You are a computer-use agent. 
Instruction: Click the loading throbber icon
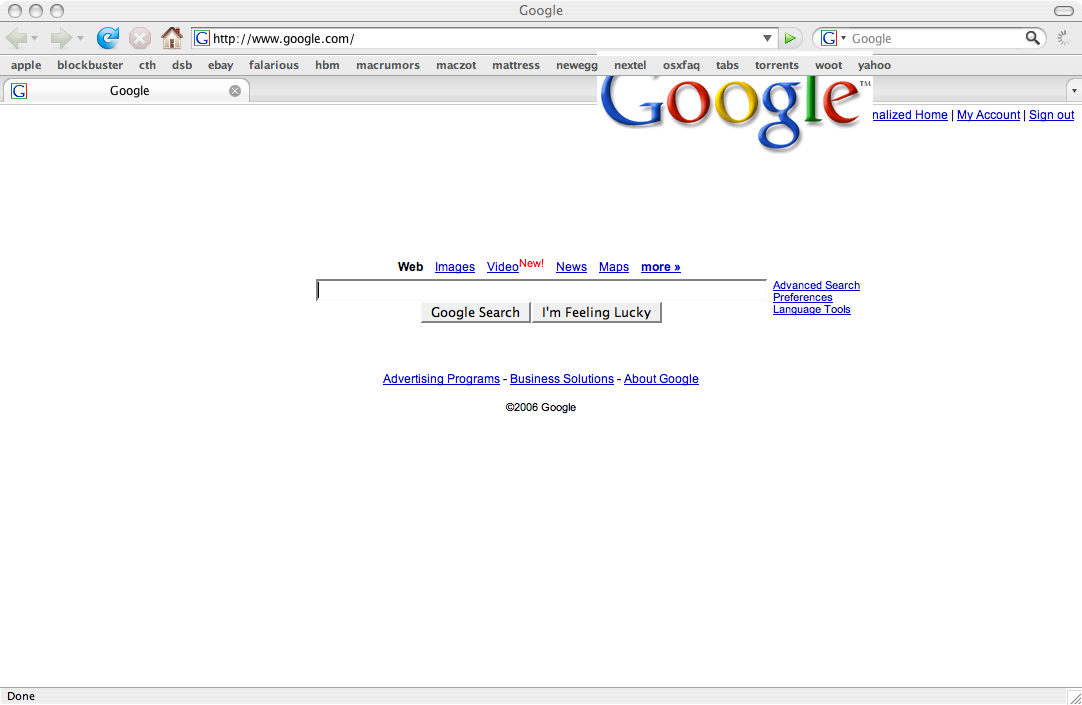1065,38
